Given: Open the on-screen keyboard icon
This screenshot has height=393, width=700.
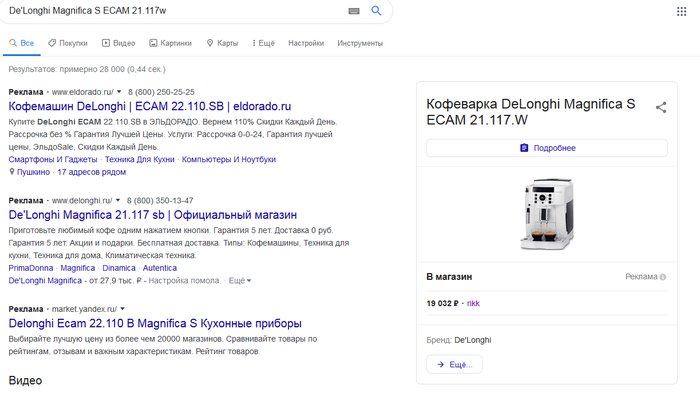Looking at the screenshot, I should [354, 11].
